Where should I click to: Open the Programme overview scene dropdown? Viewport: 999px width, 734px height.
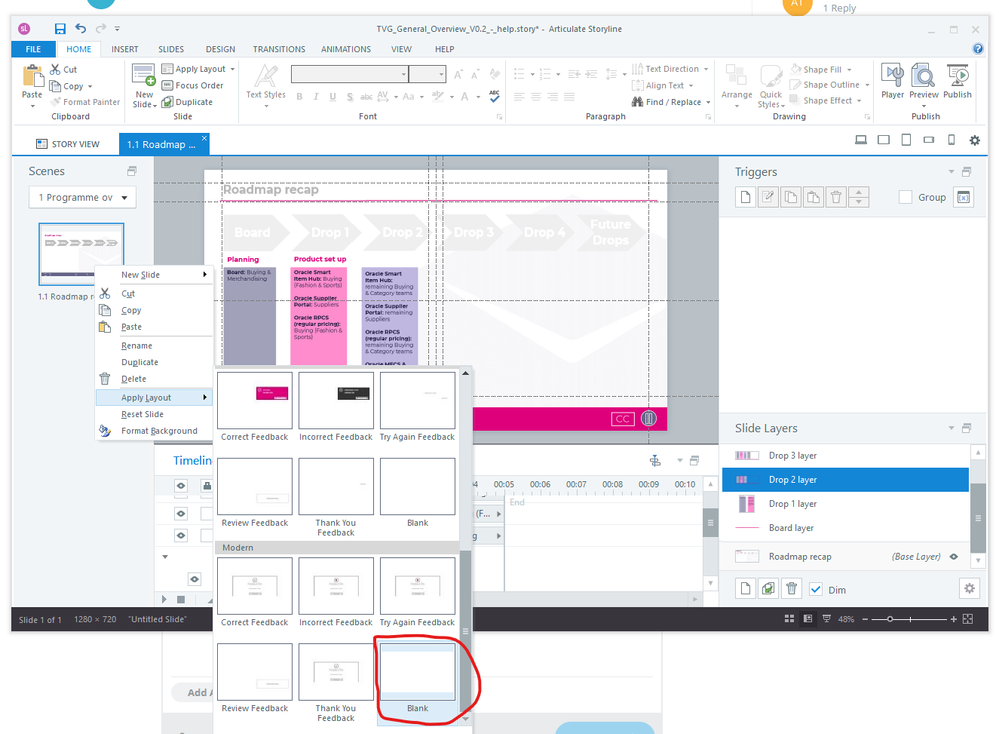(82, 198)
